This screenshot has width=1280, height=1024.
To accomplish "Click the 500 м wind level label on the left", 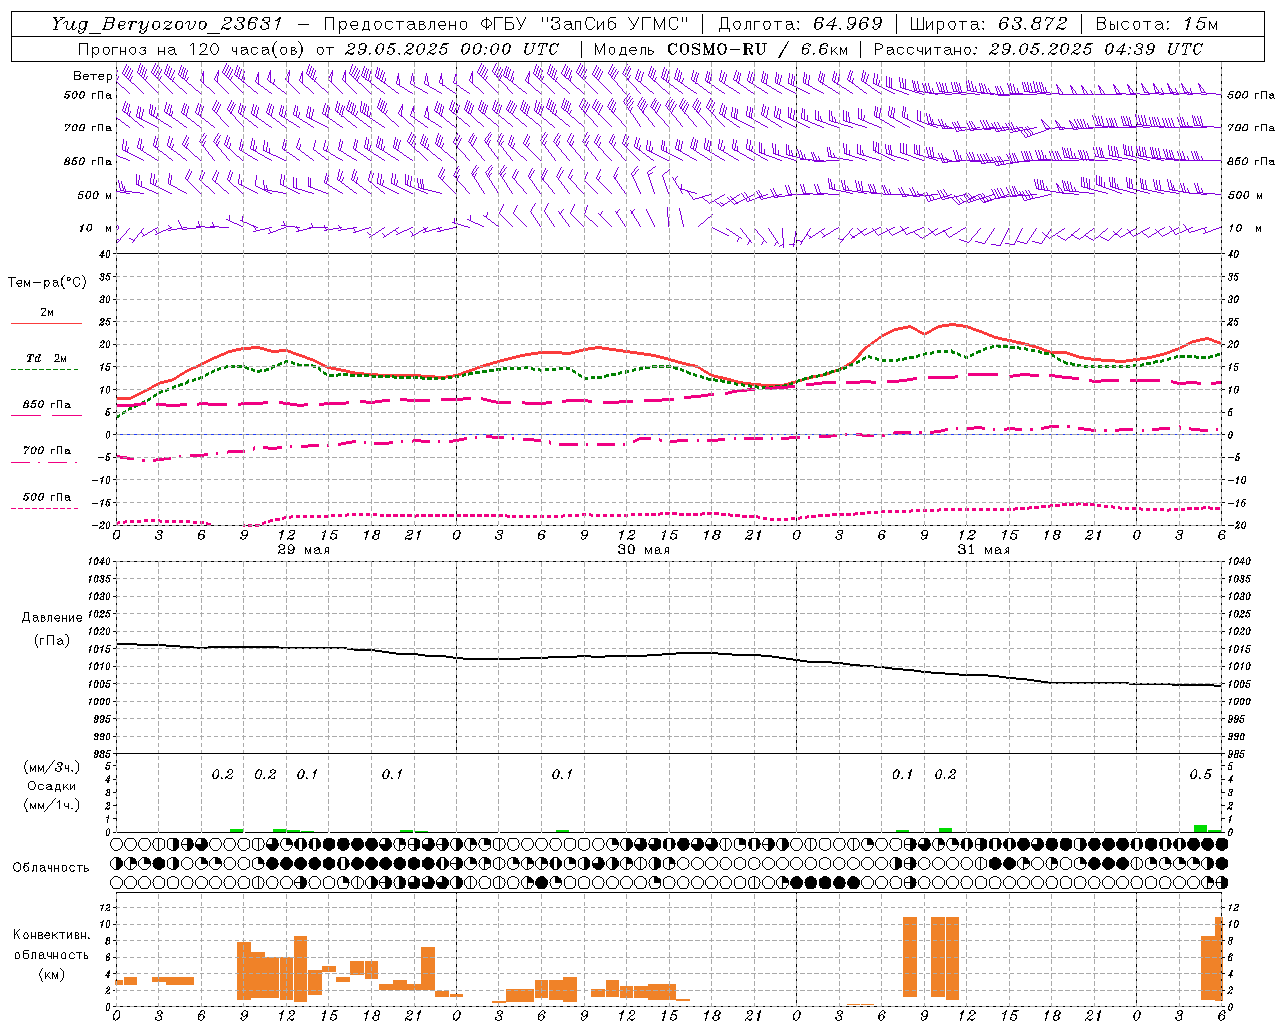I will click(94, 195).
